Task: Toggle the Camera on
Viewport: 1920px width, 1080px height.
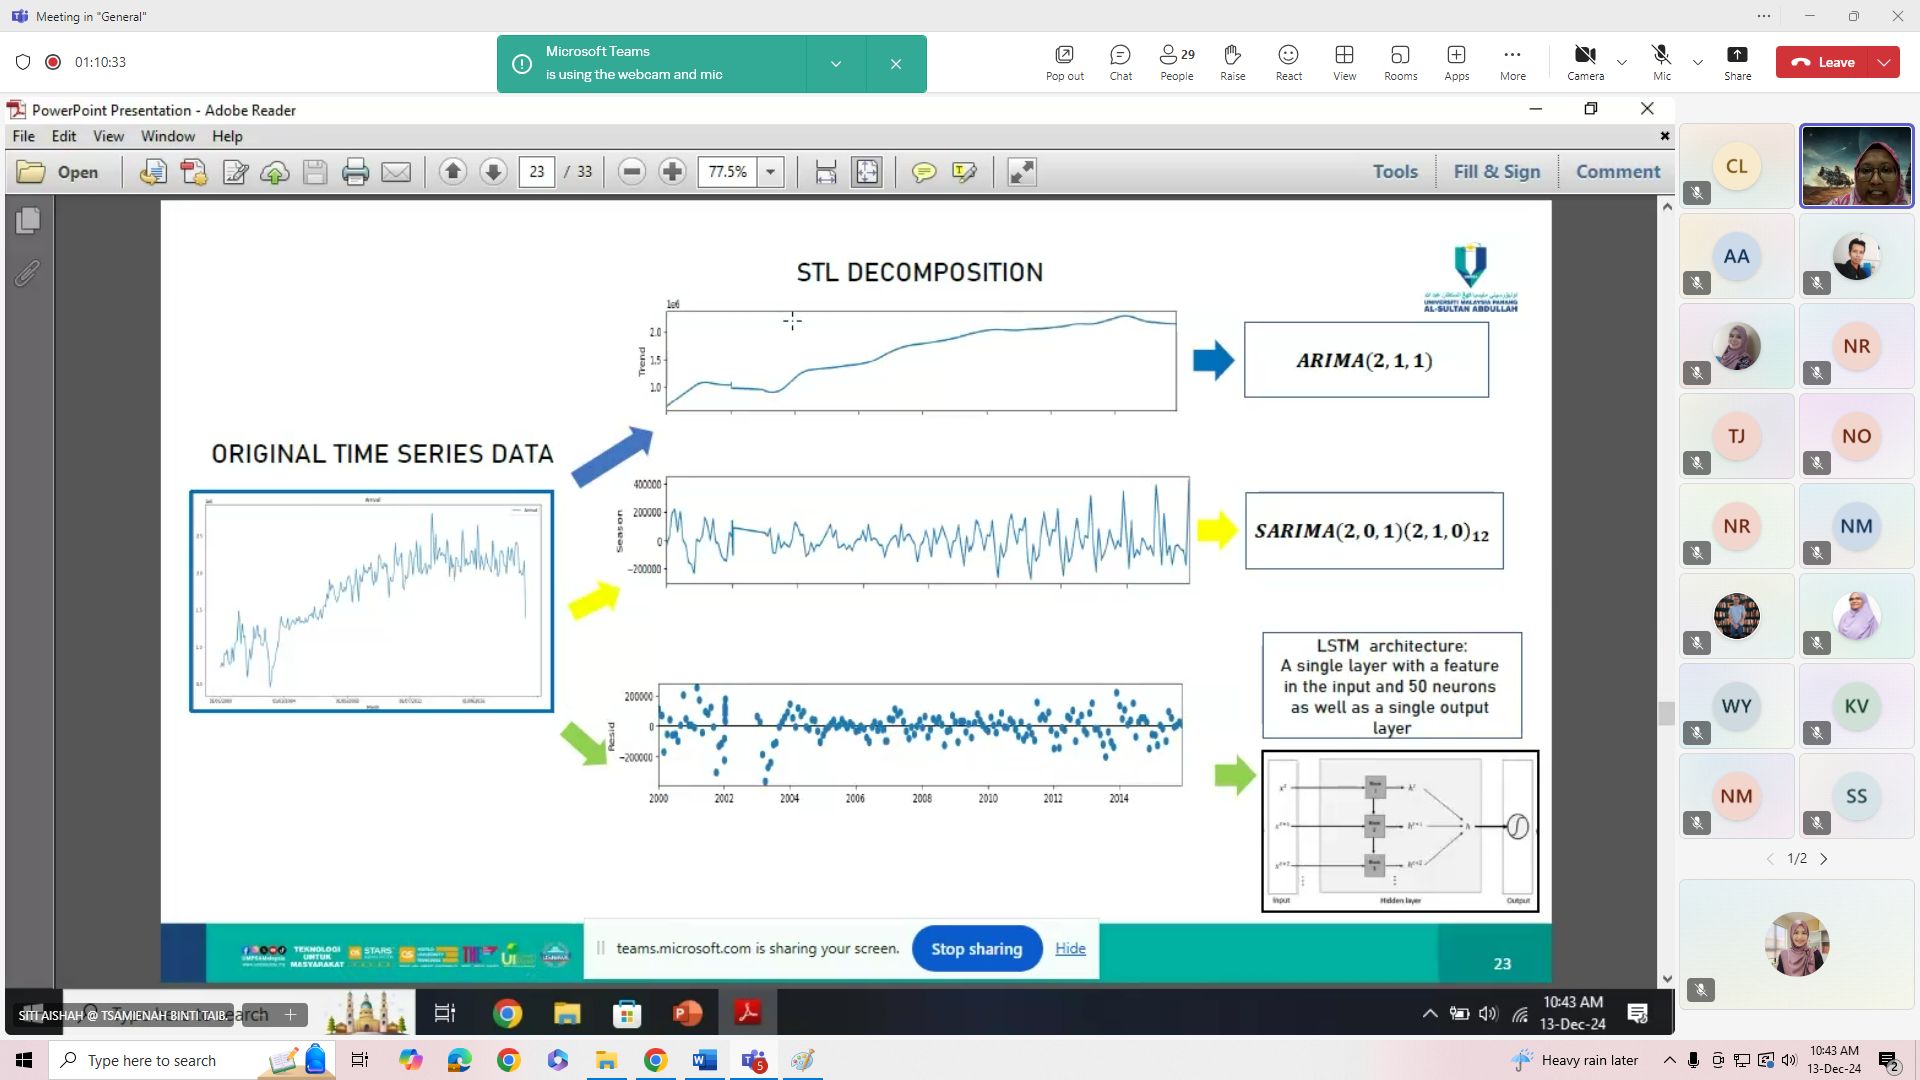Action: 1585,62
